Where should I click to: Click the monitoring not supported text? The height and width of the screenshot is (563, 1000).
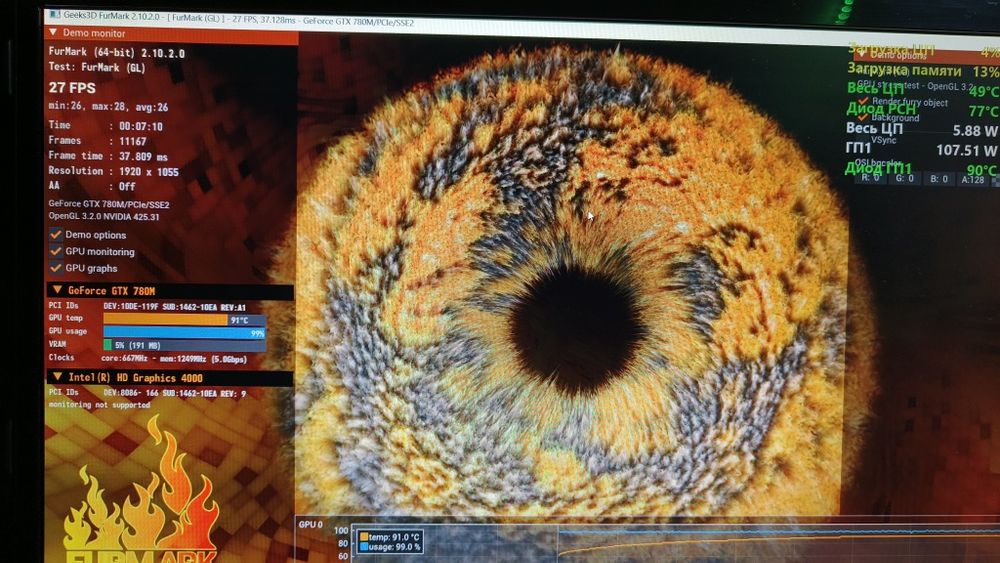click(x=99, y=404)
